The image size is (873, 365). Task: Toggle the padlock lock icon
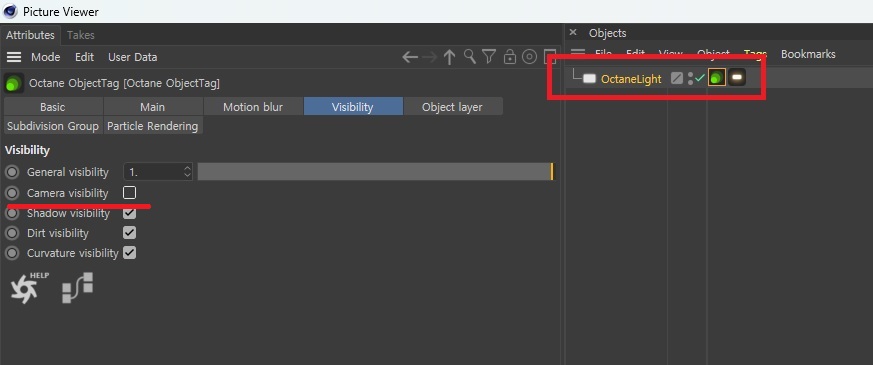point(509,57)
